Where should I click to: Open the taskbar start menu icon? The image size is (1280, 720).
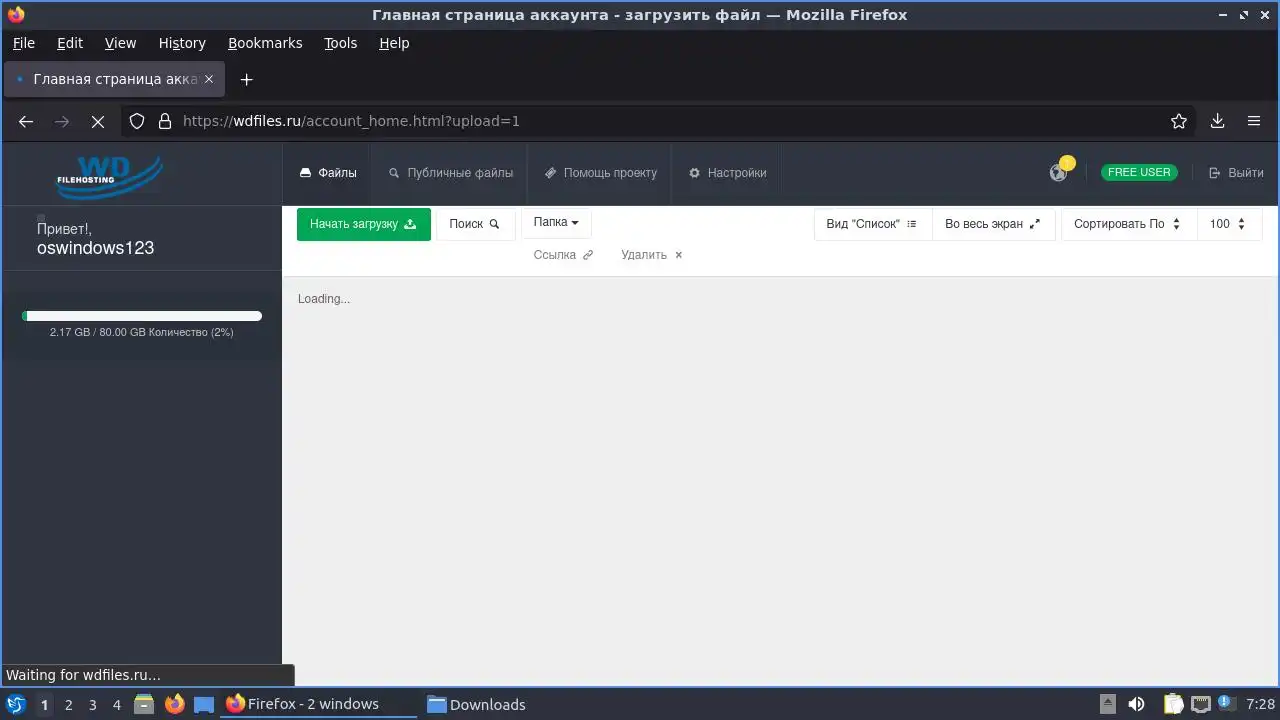pyautogui.click(x=16, y=704)
